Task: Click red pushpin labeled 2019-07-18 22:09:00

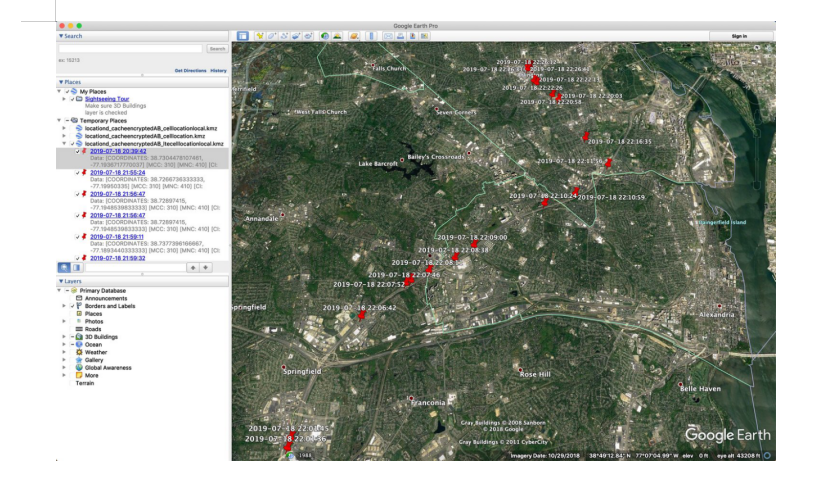Action: [x=474, y=244]
